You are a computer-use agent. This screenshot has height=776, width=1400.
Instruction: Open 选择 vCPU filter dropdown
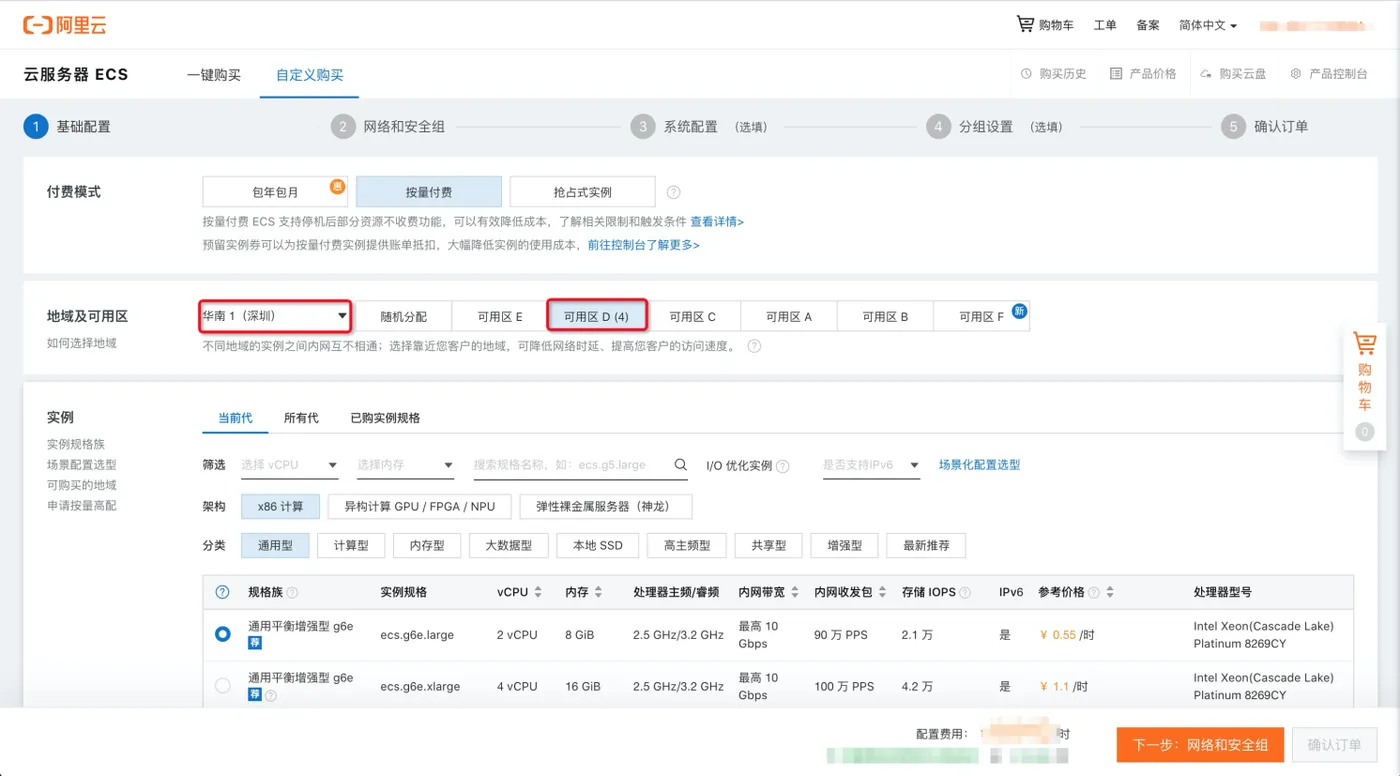pyautogui.click(x=290, y=465)
